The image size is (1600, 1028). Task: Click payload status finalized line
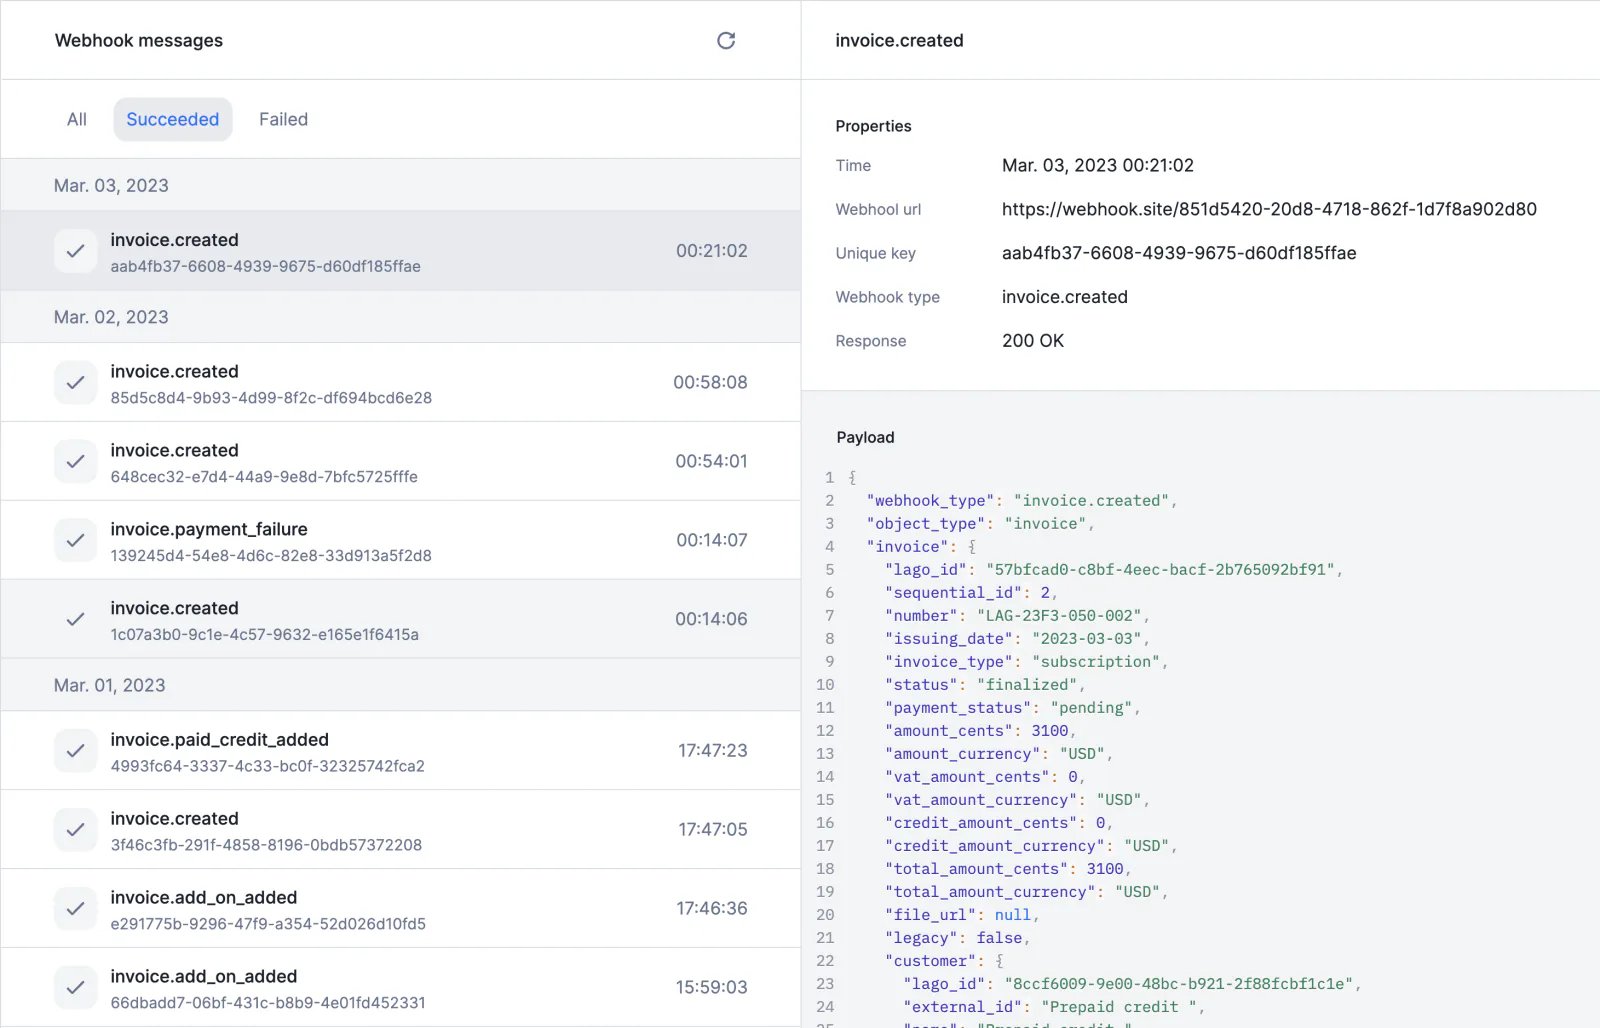[985, 684]
